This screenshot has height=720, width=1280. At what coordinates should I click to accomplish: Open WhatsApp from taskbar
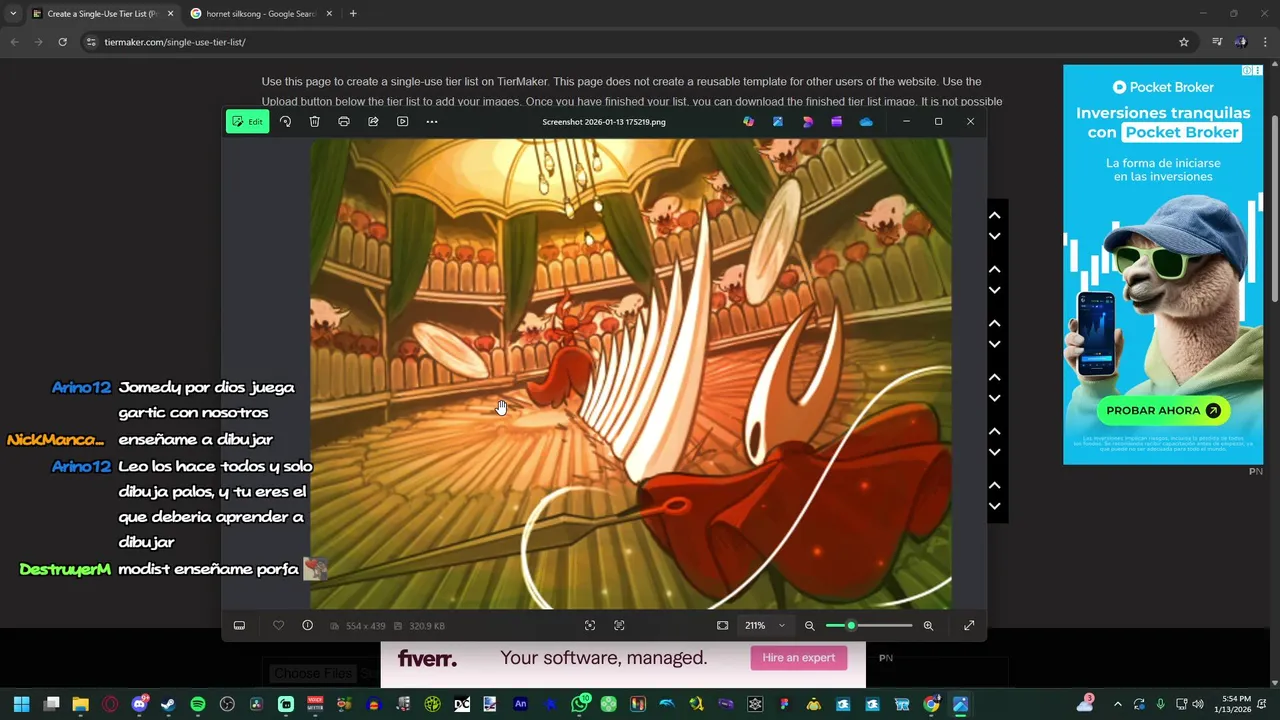(x=579, y=704)
